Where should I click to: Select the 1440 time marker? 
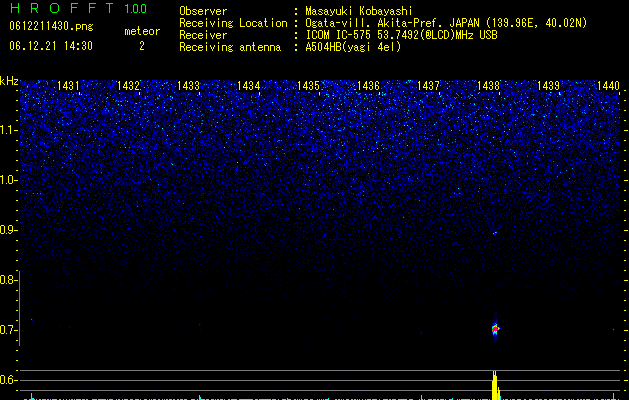click(x=608, y=85)
